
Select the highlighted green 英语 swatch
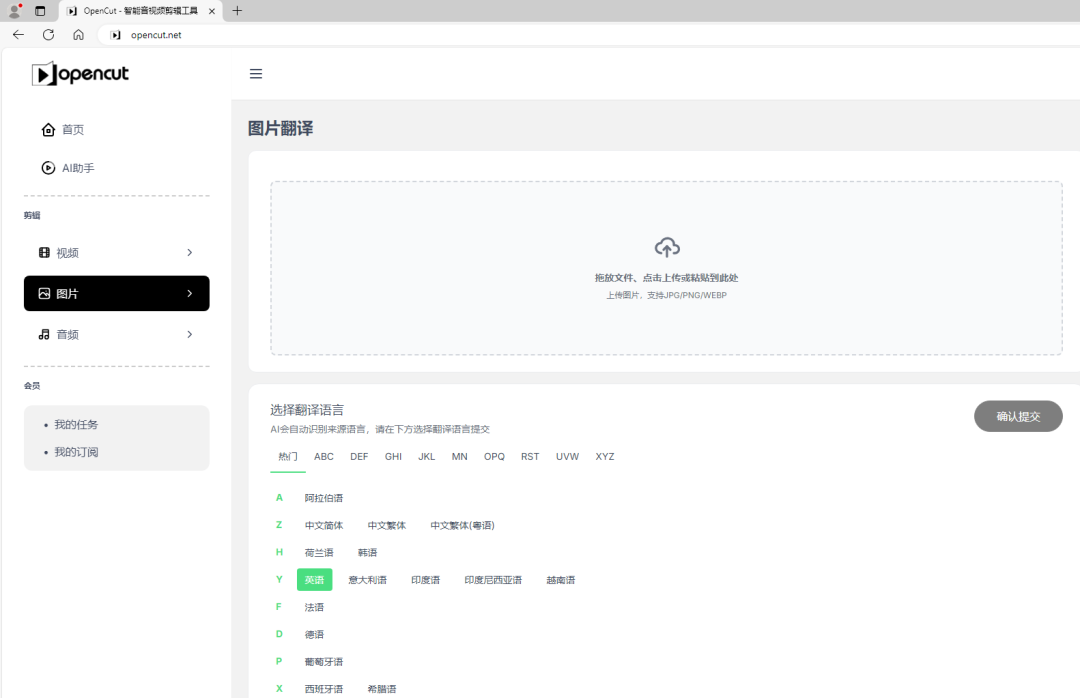click(314, 579)
